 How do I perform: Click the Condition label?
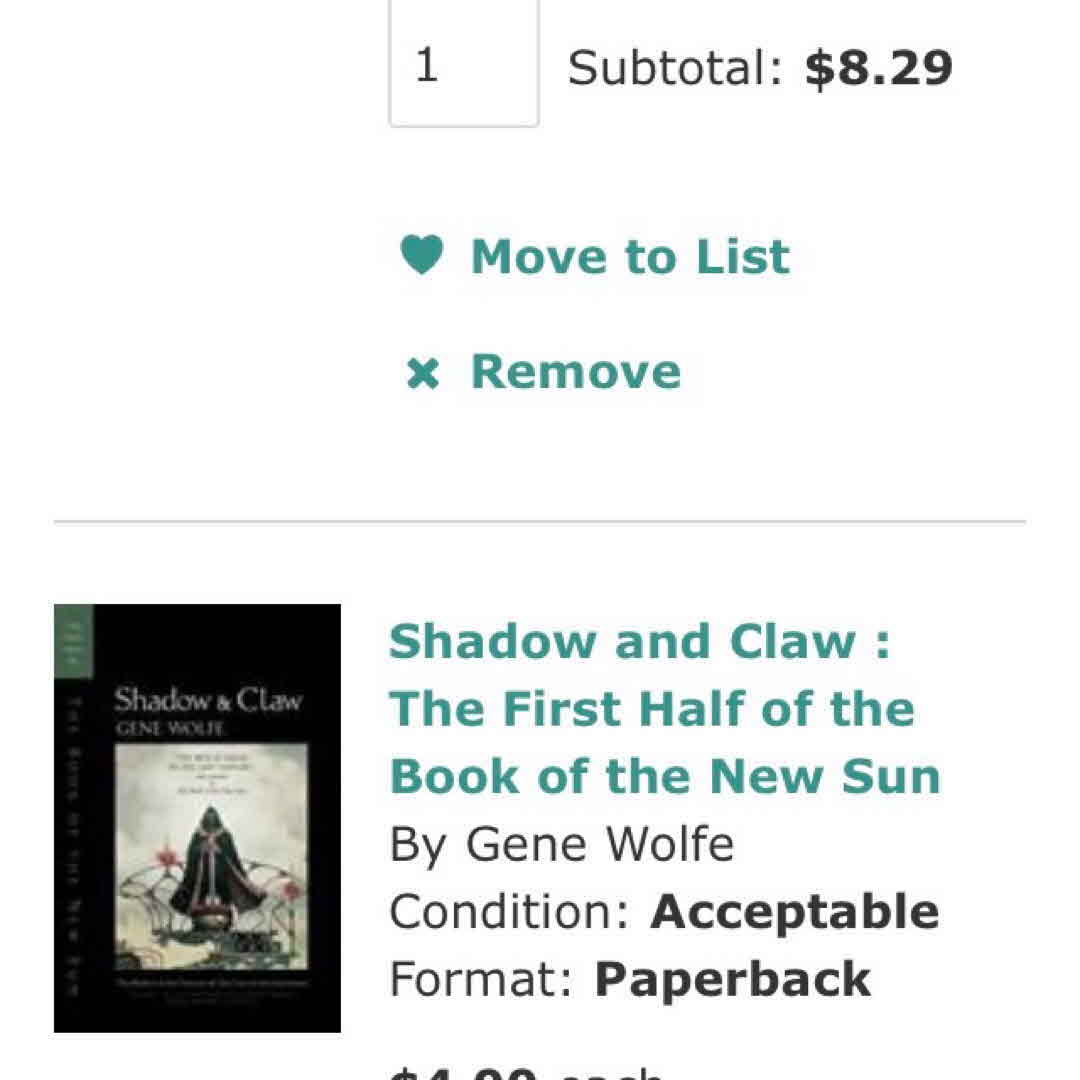pyautogui.click(x=510, y=912)
